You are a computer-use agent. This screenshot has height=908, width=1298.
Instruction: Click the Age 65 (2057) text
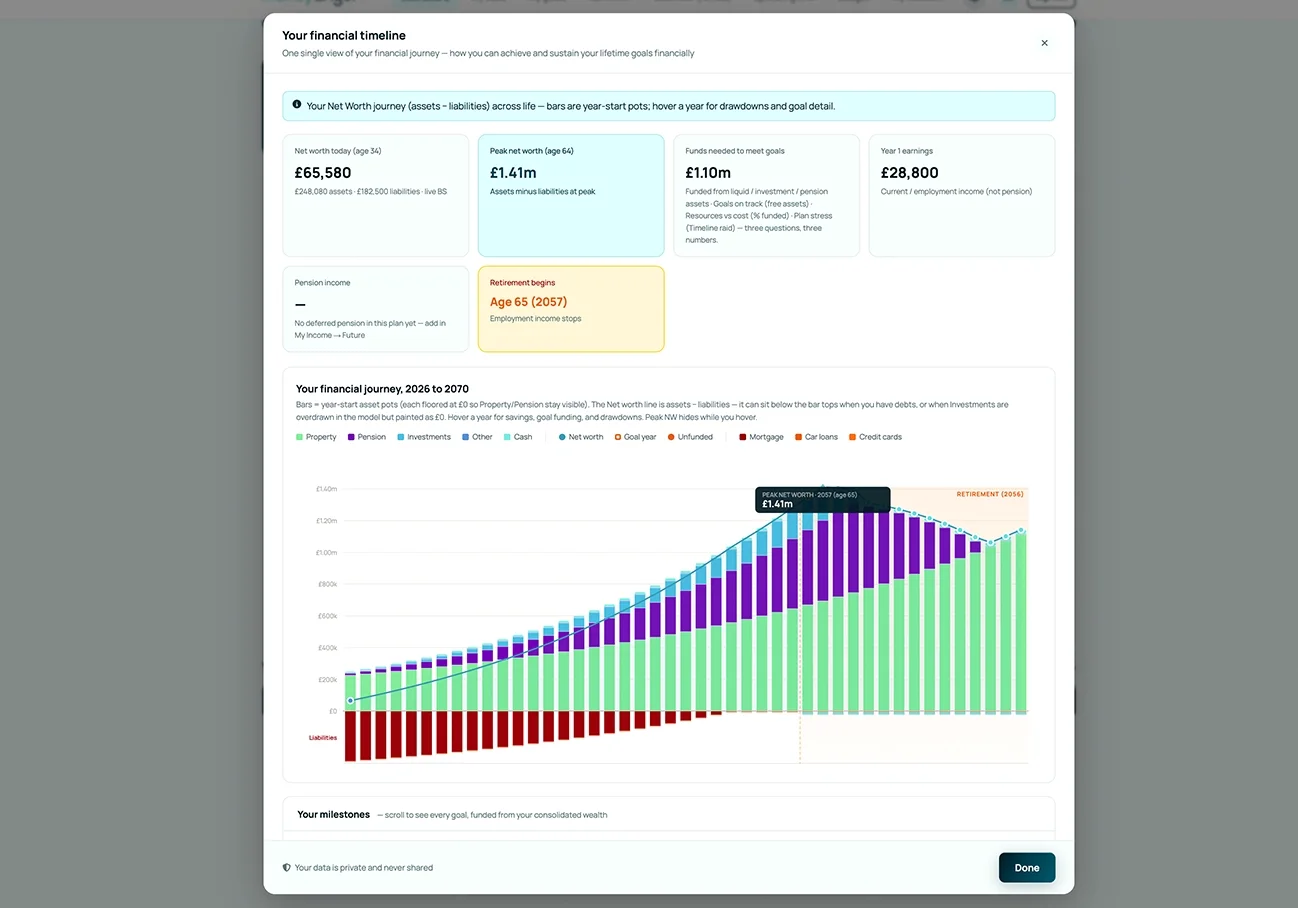pyautogui.click(x=529, y=302)
